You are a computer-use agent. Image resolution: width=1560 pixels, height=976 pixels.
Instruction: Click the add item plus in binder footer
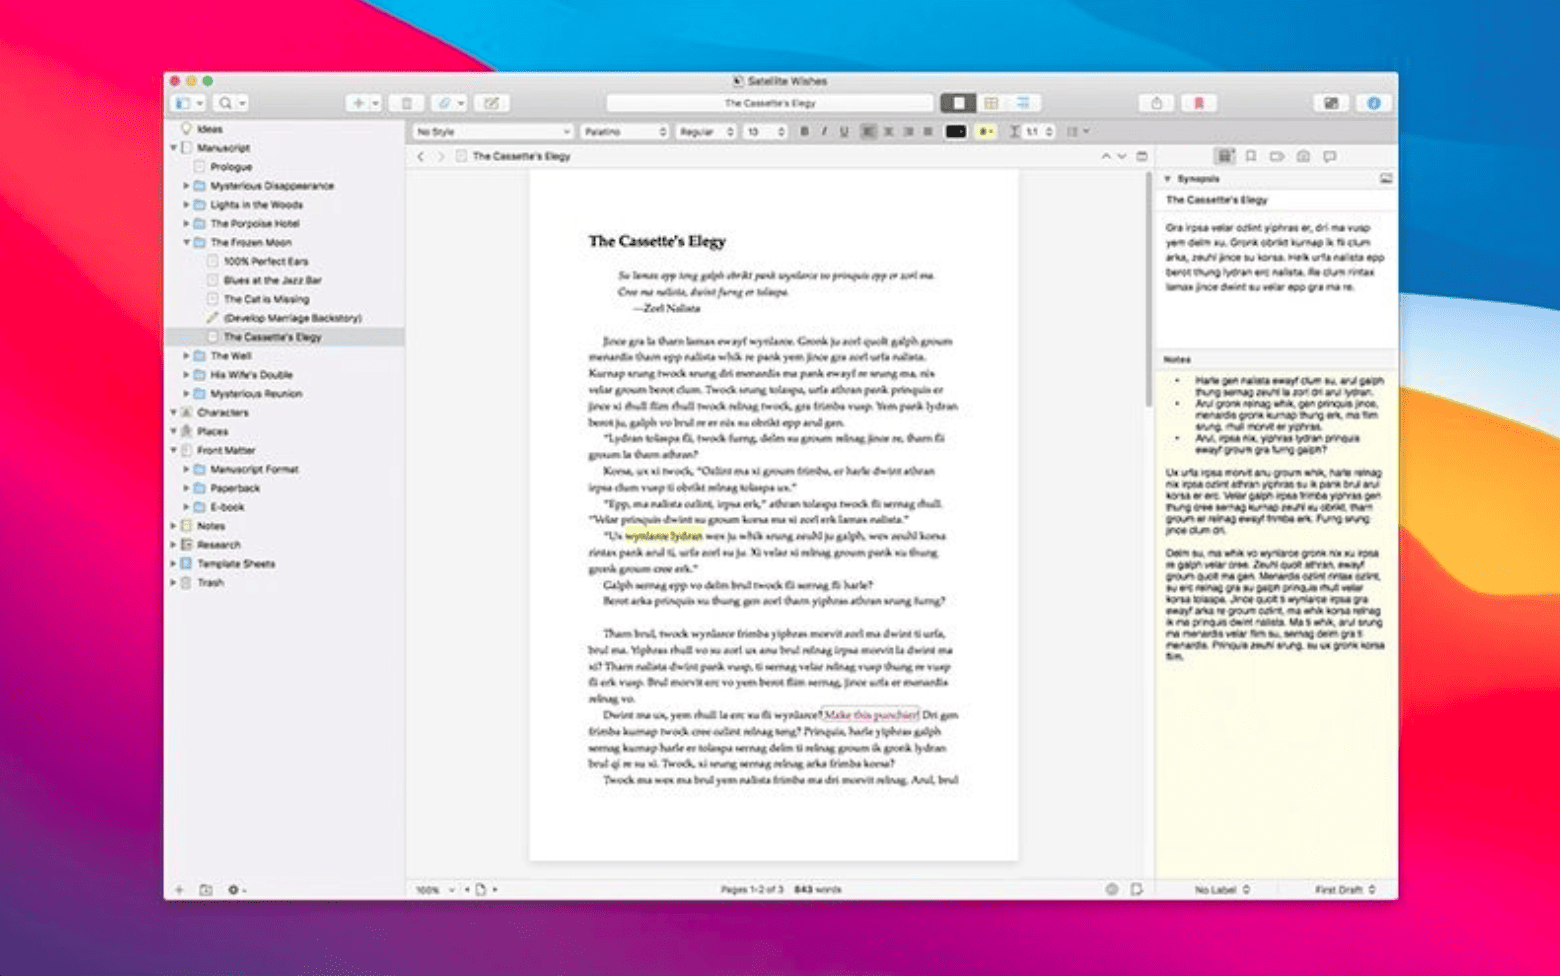point(179,890)
